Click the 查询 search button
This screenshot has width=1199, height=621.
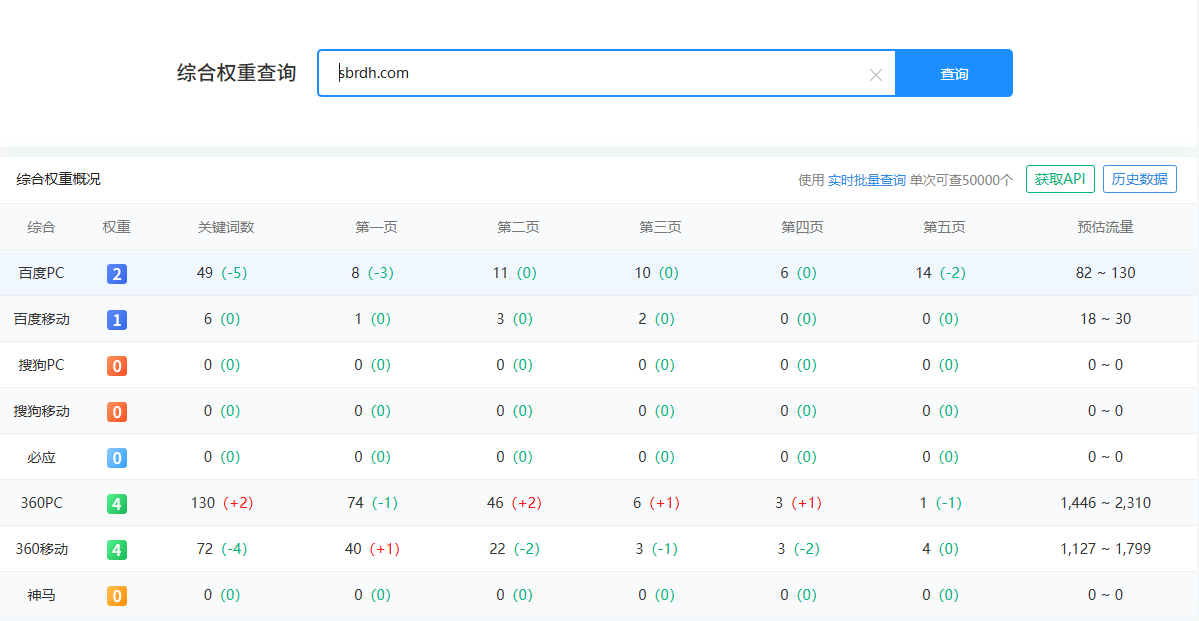pyautogui.click(x=953, y=74)
